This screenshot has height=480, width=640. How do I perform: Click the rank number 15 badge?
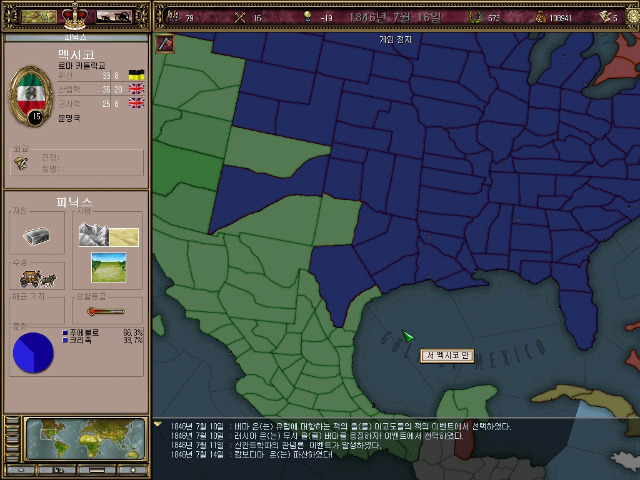tap(36, 117)
